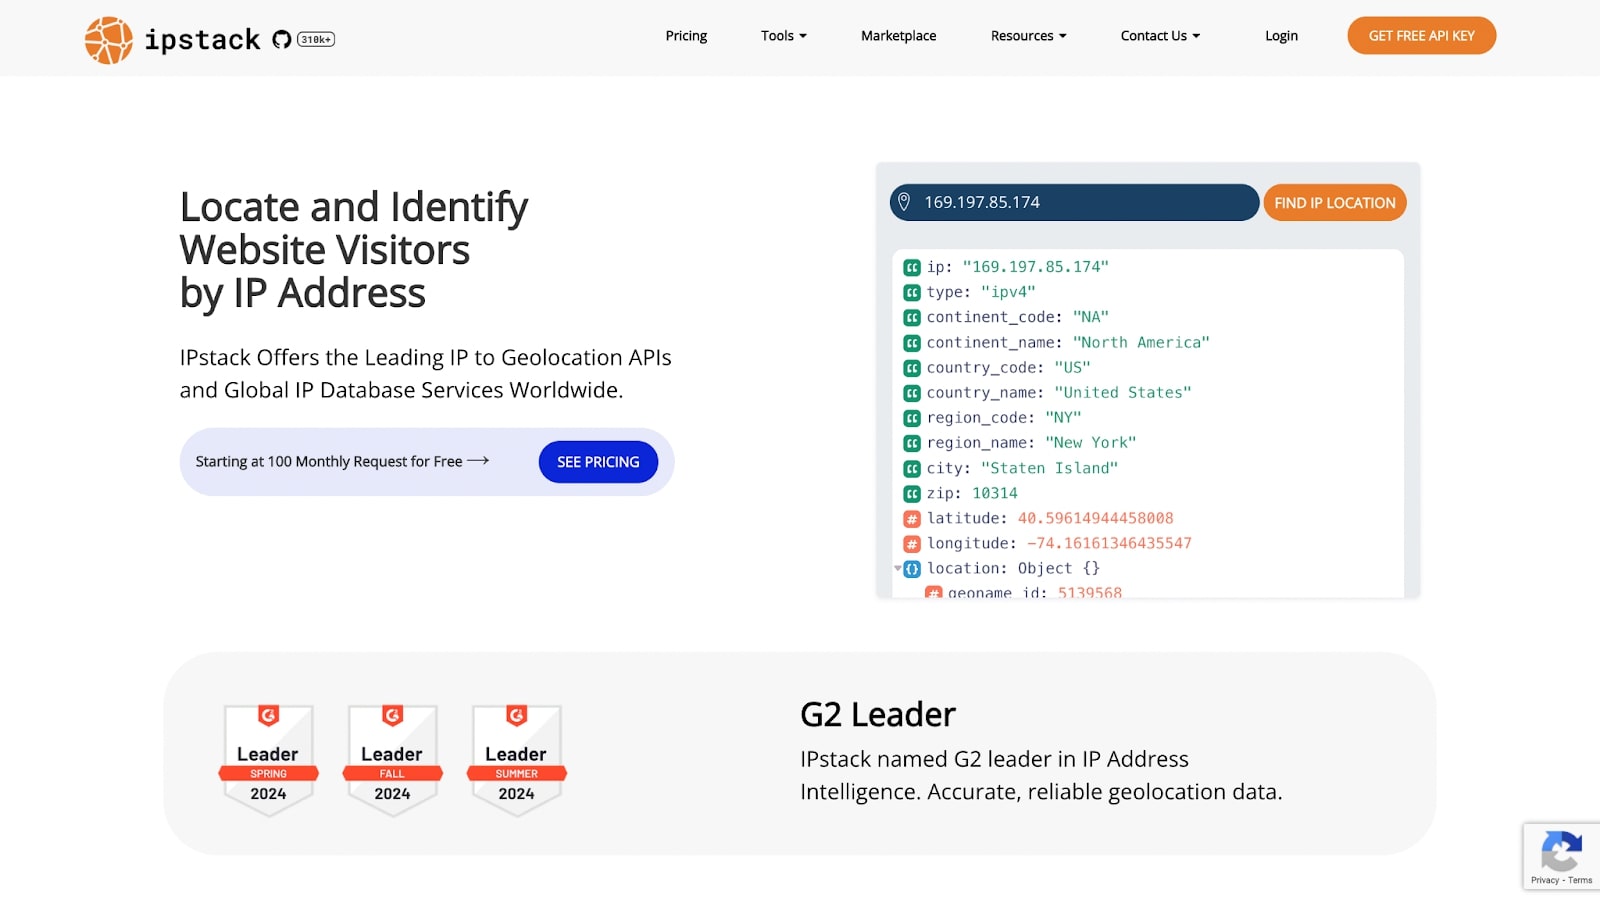
Task: Select the zip value 10314
Action: pos(995,493)
